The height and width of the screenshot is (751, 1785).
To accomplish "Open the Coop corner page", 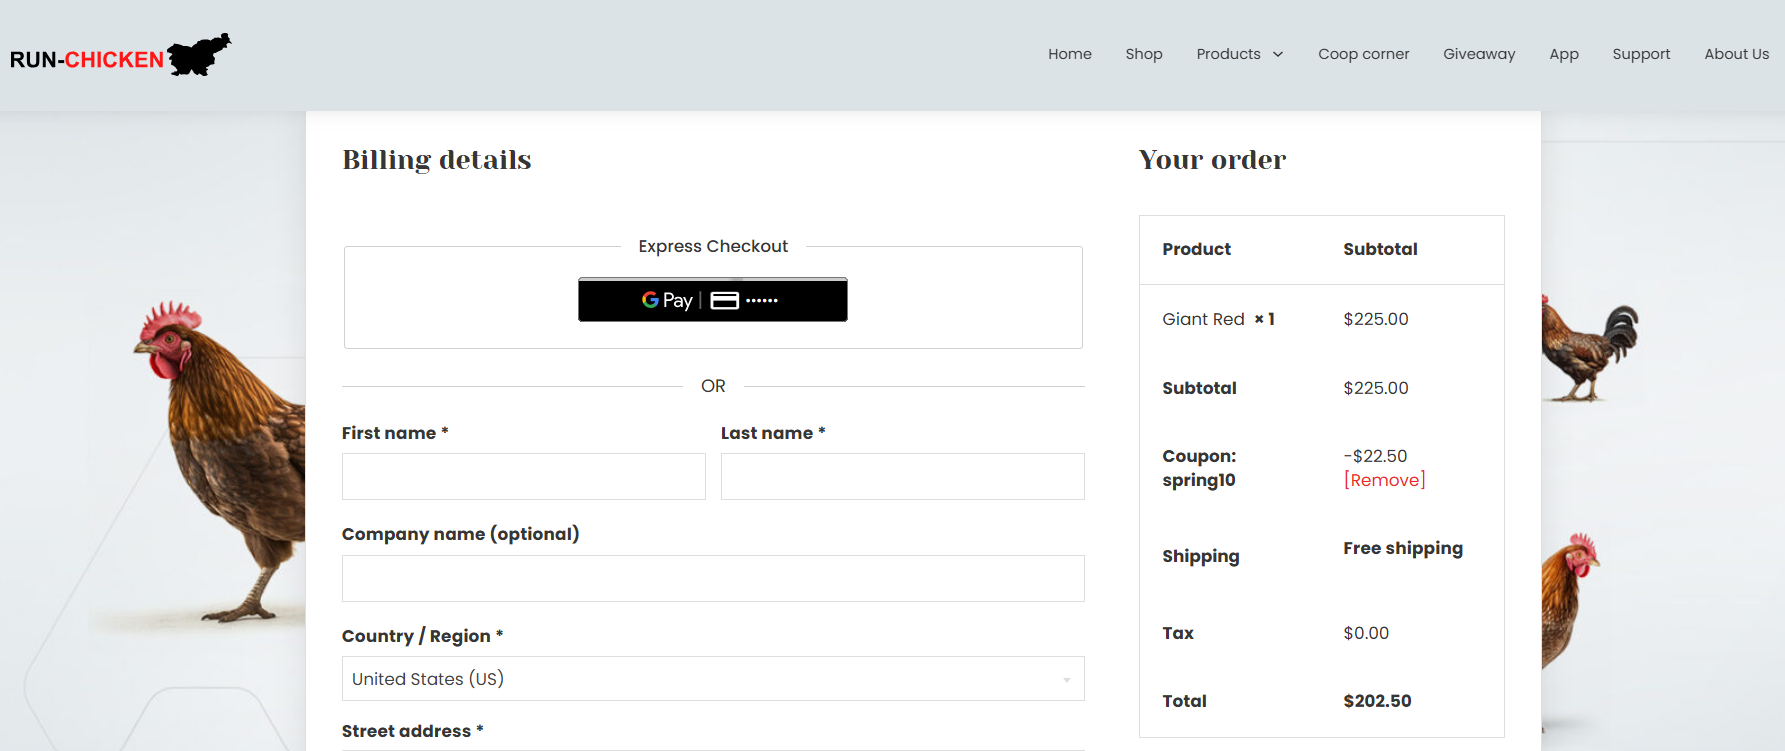I will pos(1364,54).
